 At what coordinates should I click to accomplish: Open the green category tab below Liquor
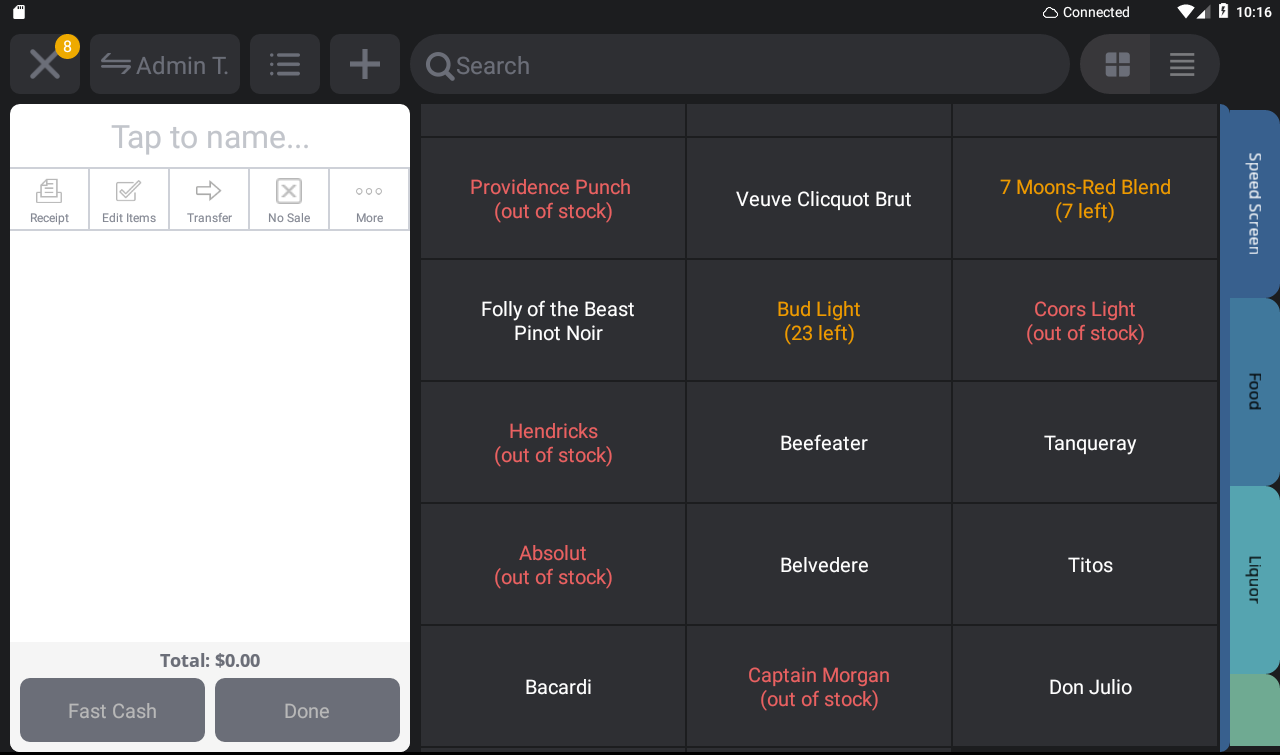pos(1252,710)
